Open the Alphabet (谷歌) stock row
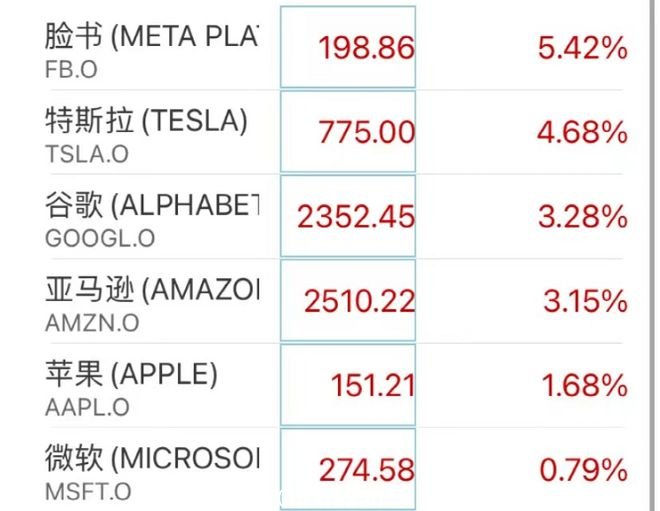 (336, 216)
